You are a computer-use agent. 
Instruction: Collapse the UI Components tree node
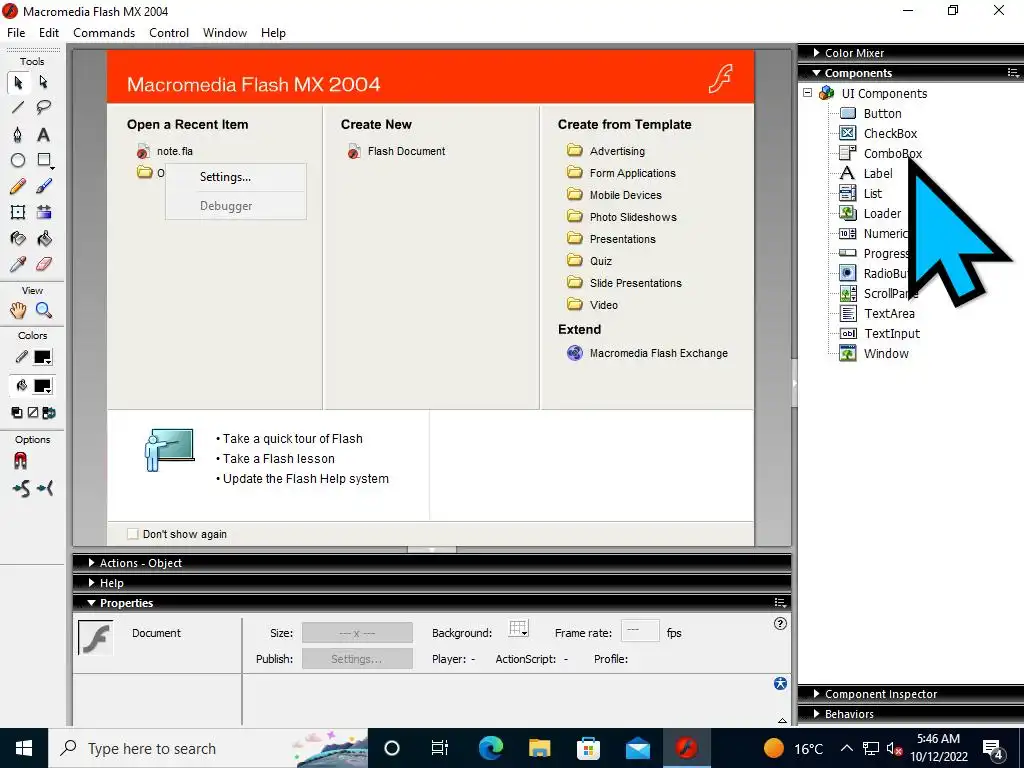[808, 93]
